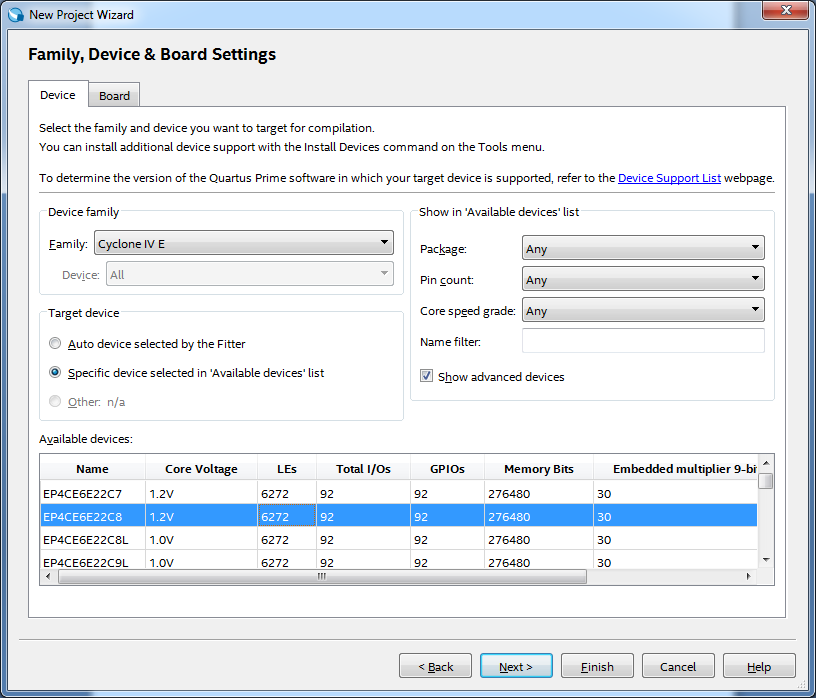Open the Family dropdown showing Cyclone IV E
This screenshot has height=698, width=816.
[x=244, y=243]
